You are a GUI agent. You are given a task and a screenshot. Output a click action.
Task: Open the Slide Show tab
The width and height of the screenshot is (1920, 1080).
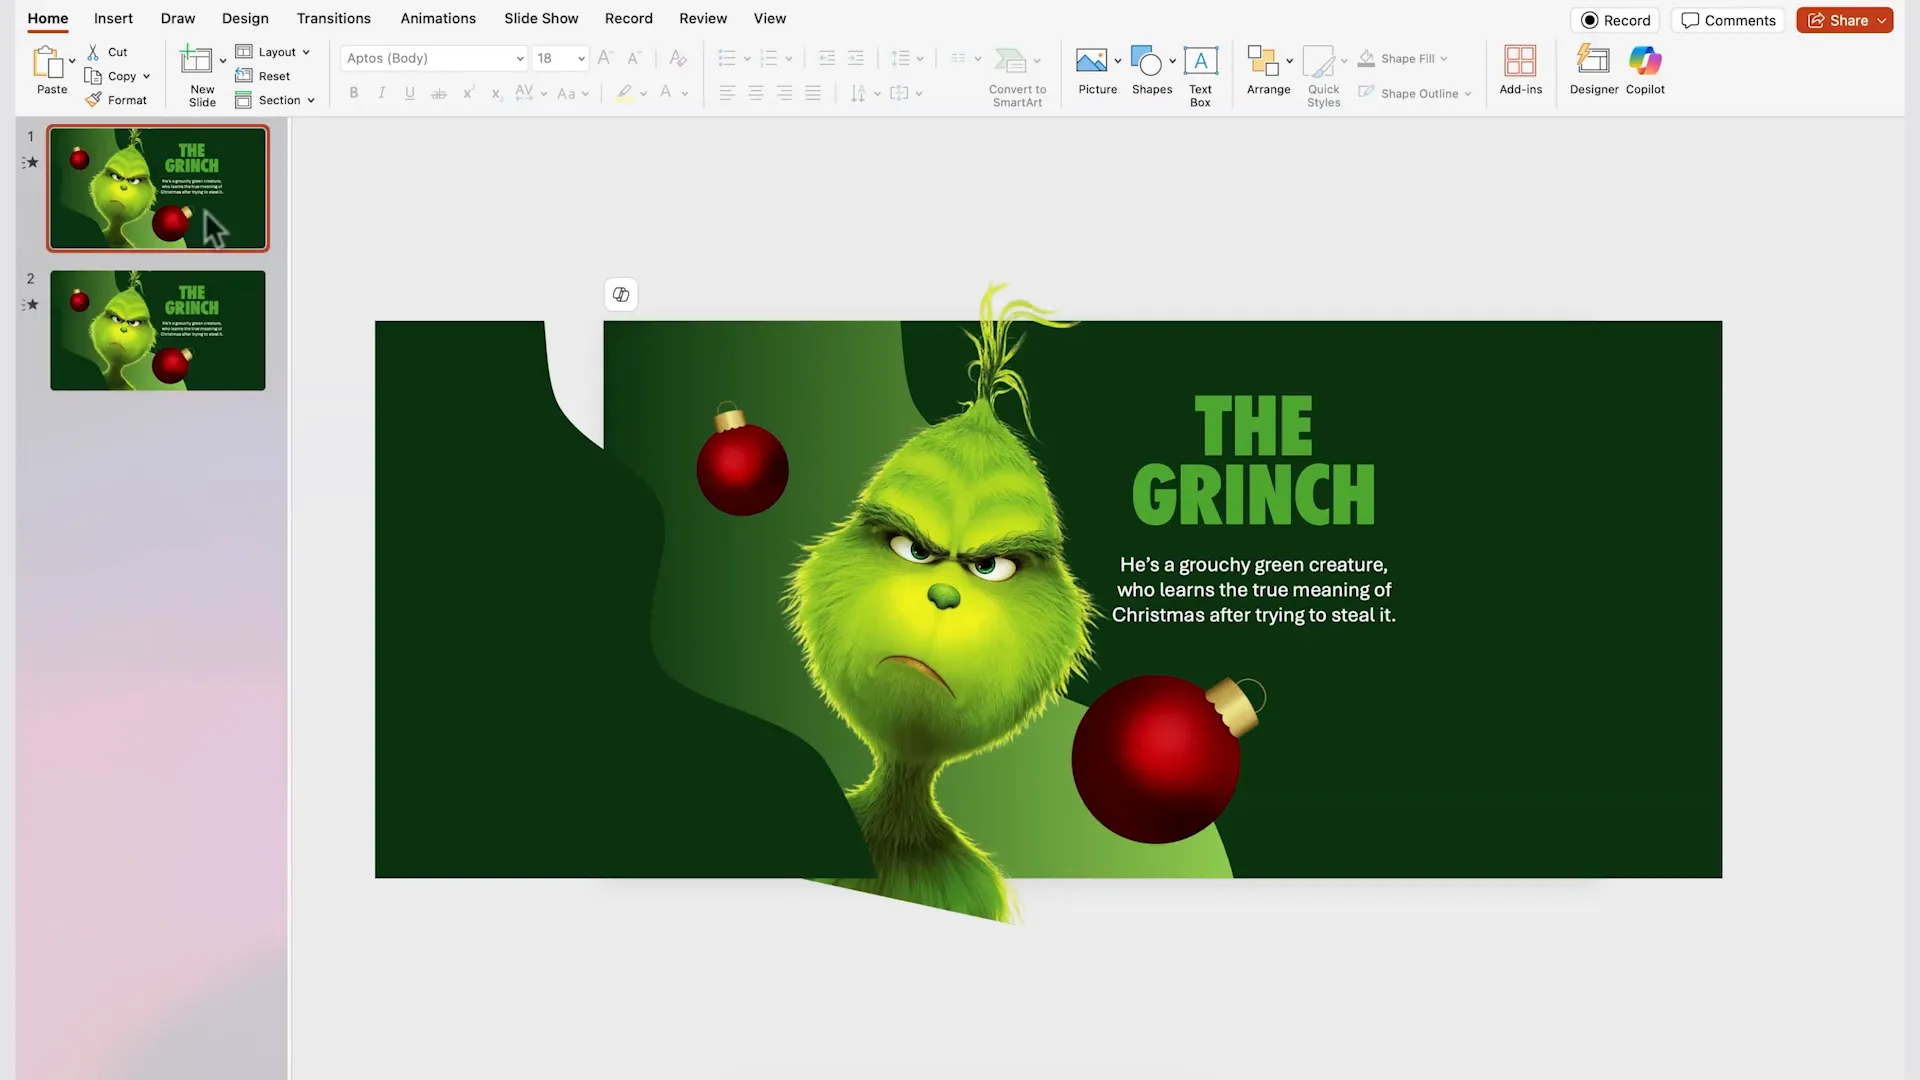pyautogui.click(x=541, y=19)
